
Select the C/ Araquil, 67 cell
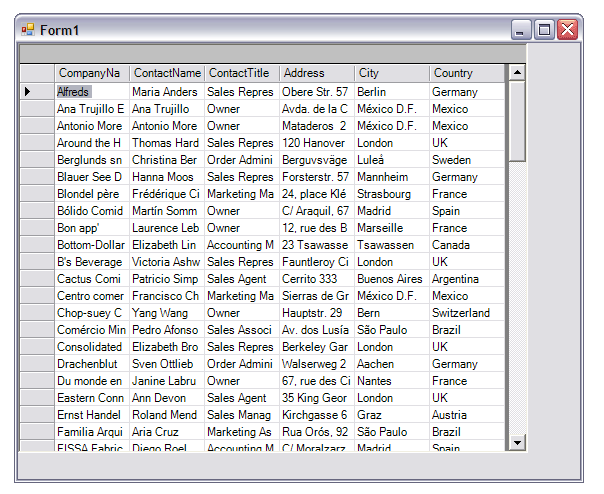[317, 211]
